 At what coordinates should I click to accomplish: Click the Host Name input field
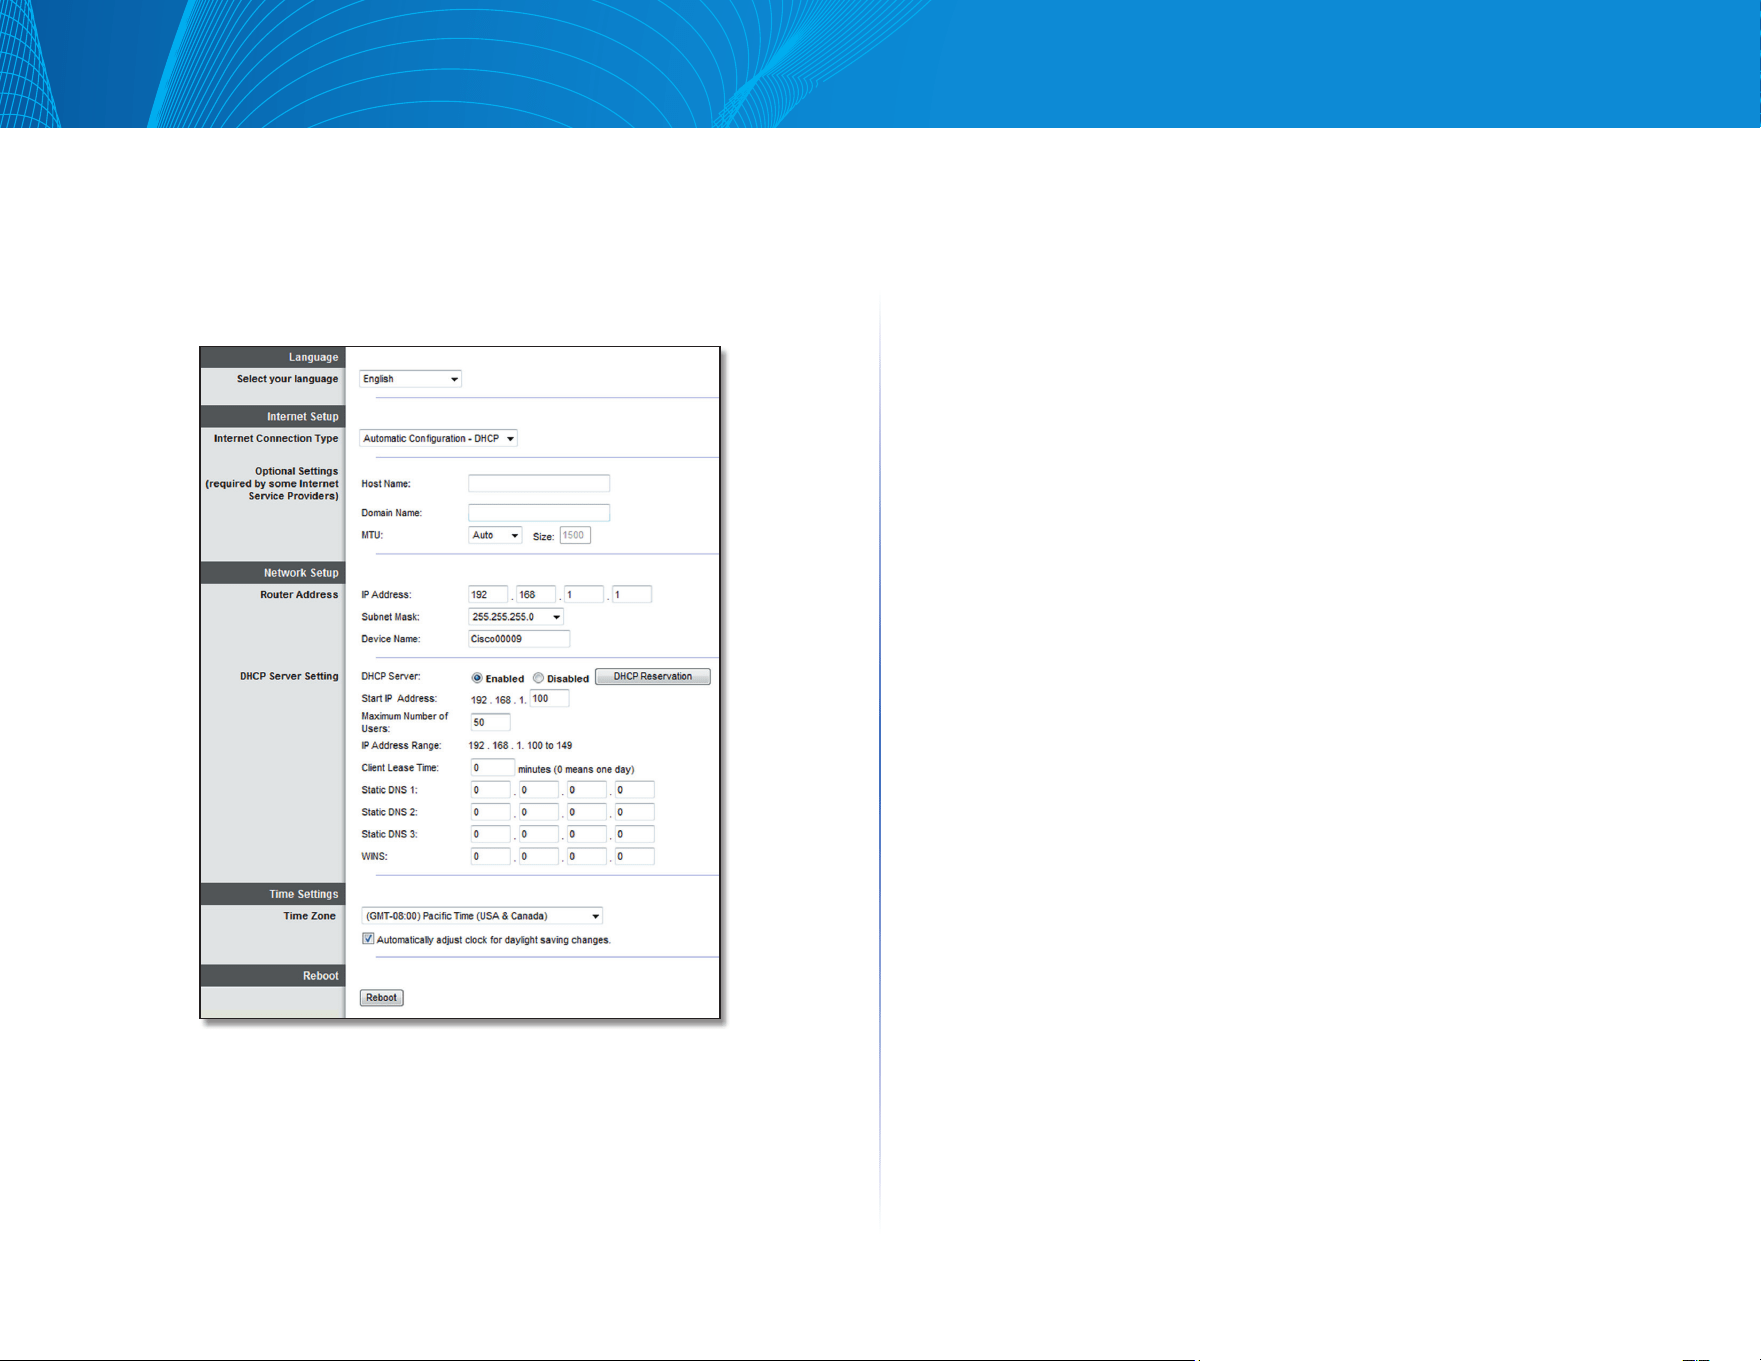[539, 483]
